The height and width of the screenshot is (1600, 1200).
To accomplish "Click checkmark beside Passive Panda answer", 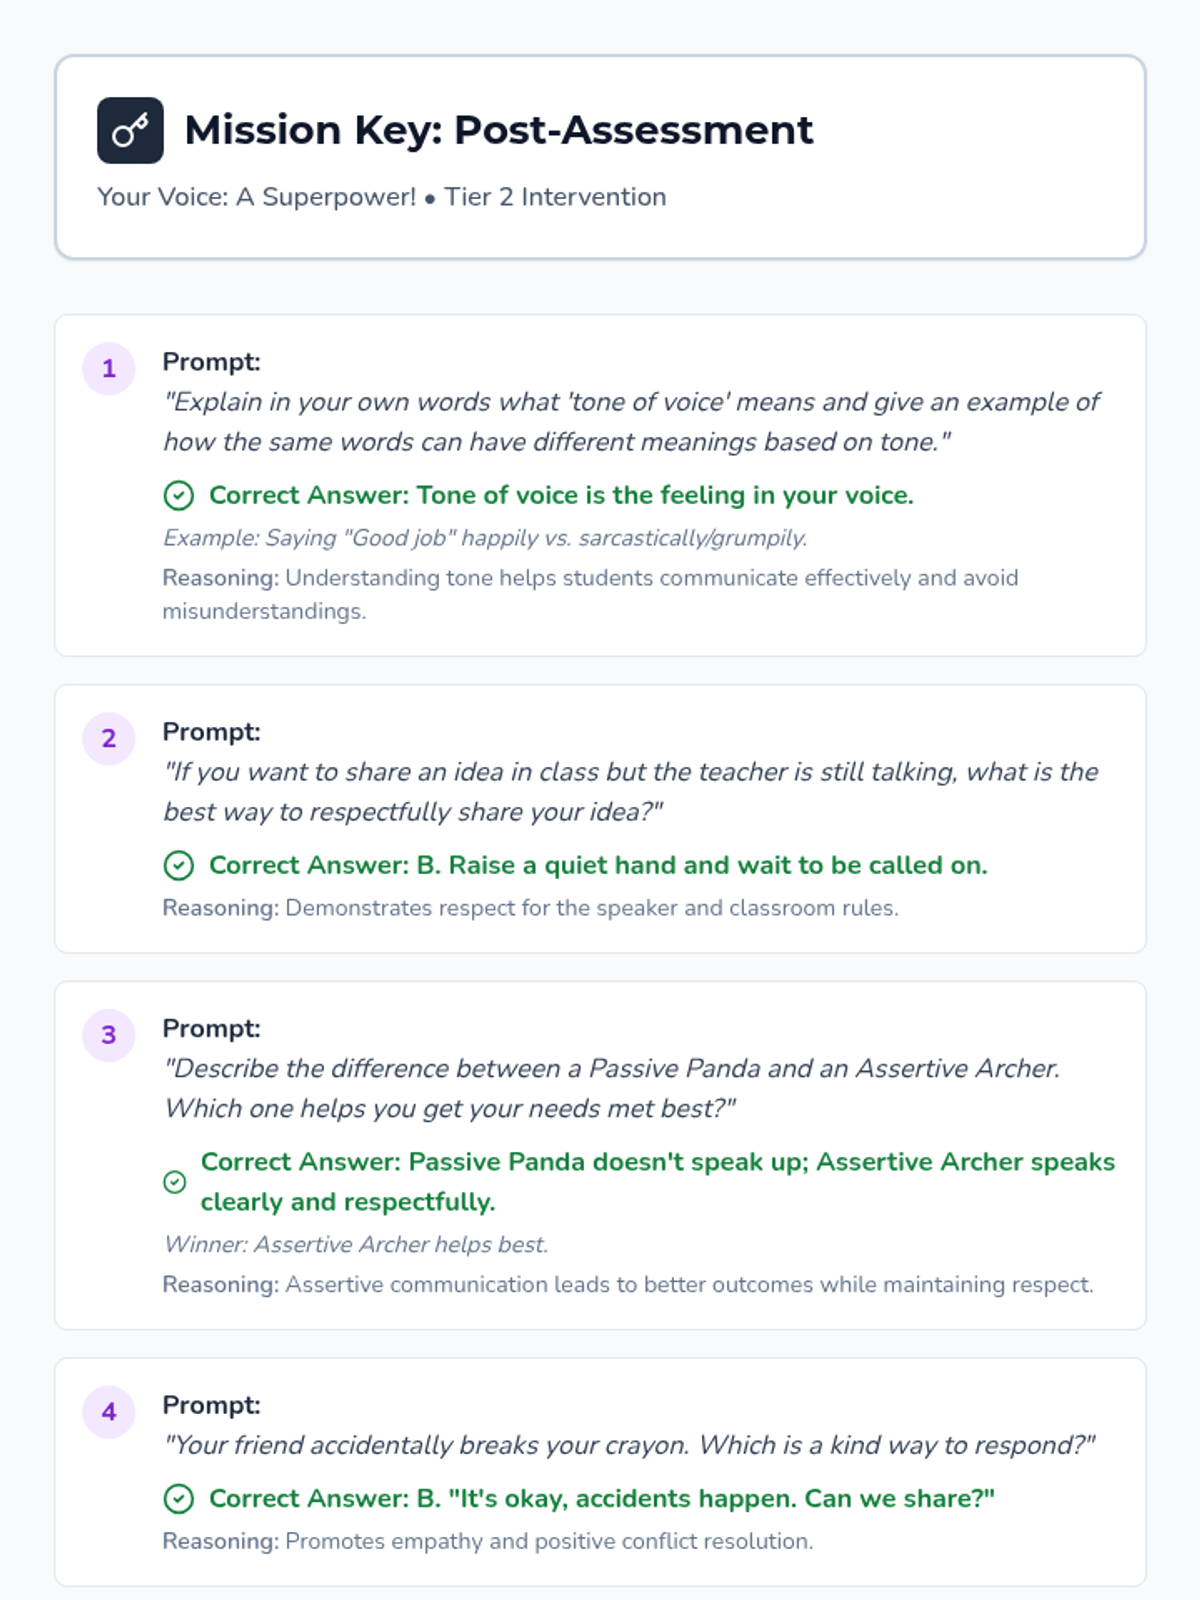I will (x=175, y=1182).
